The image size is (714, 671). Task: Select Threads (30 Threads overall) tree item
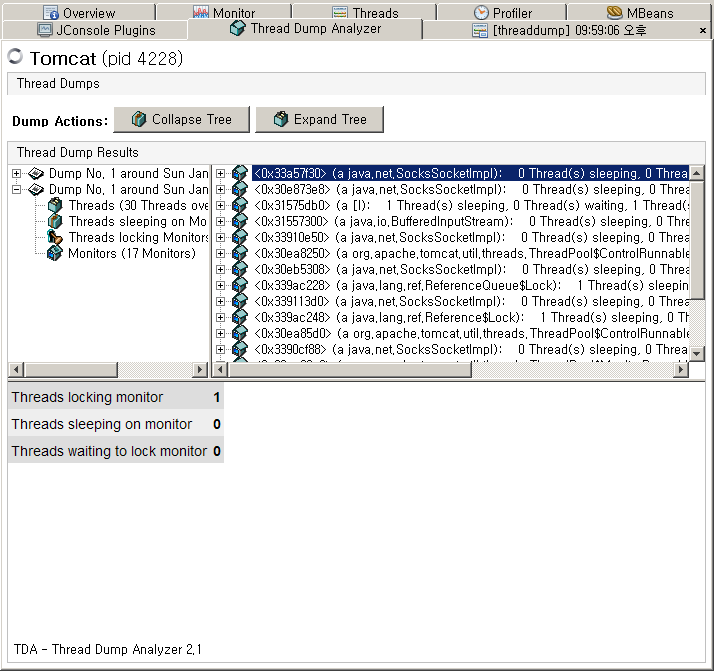point(138,205)
